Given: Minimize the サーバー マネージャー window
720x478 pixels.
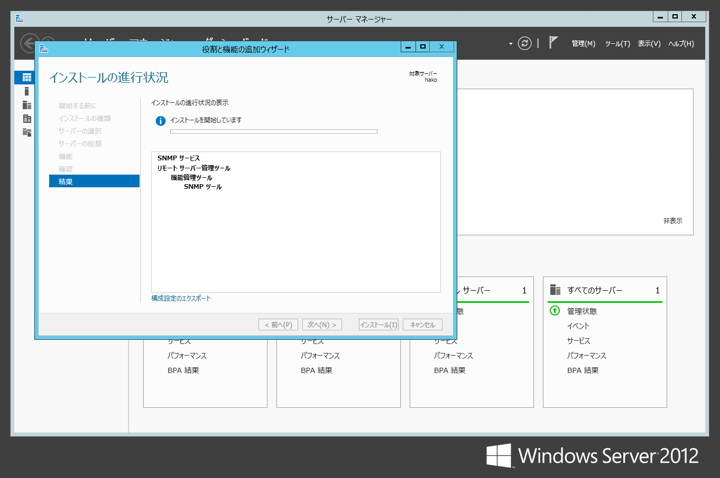Looking at the screenshot, I should point(660,17).
